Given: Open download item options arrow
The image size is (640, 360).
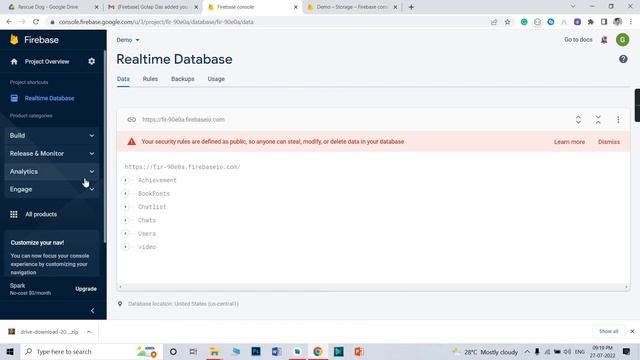Looking at the screenshot, I should click(x=89, y=332).
